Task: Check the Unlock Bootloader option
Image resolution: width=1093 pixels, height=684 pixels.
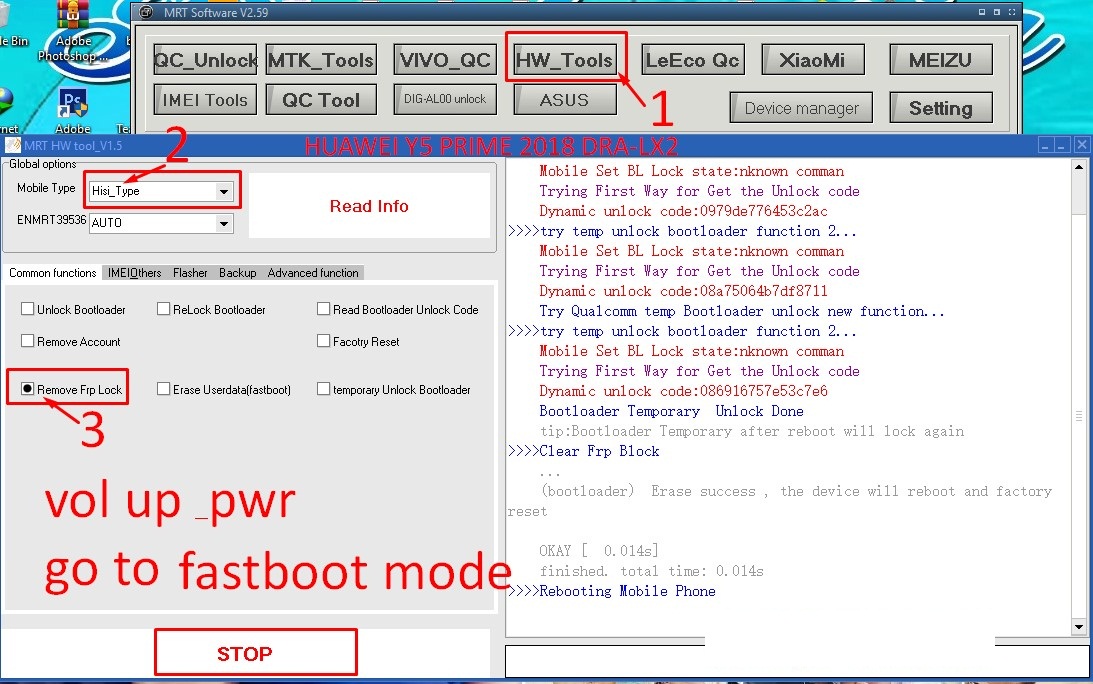Action: pyautogui.click(x=28, y=309)
